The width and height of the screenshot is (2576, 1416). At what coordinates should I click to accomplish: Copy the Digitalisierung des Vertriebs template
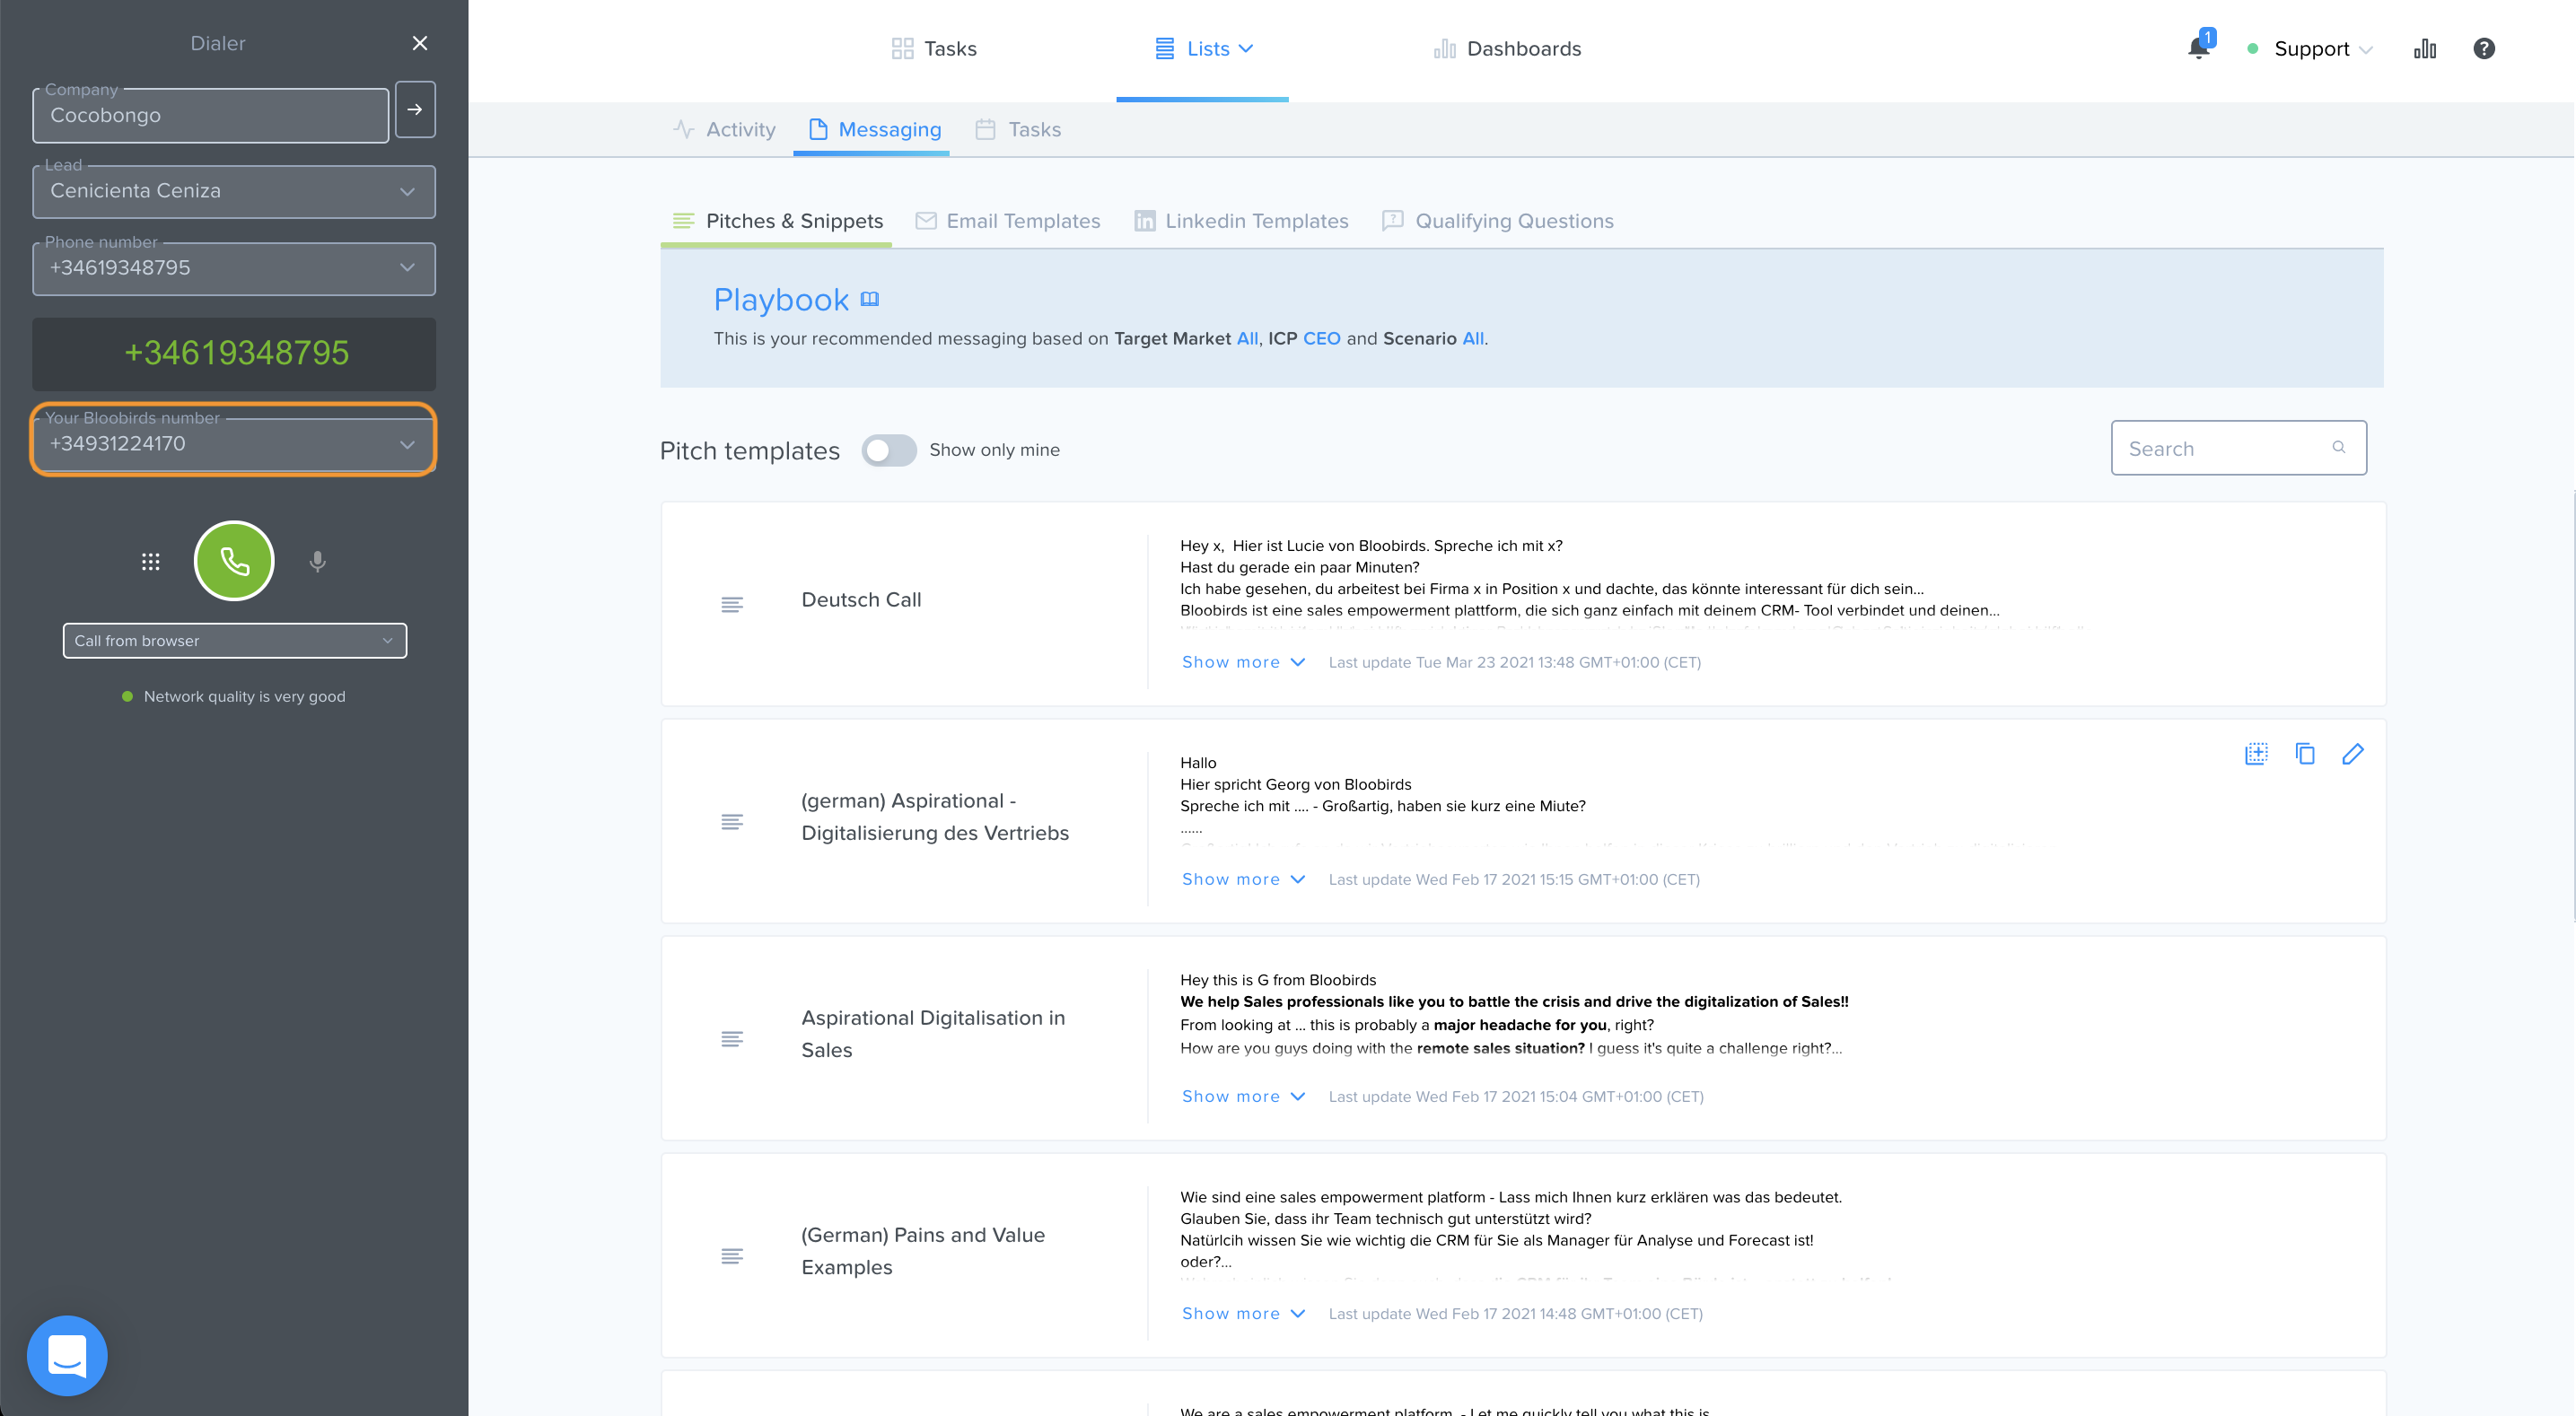pos(2305,754)
